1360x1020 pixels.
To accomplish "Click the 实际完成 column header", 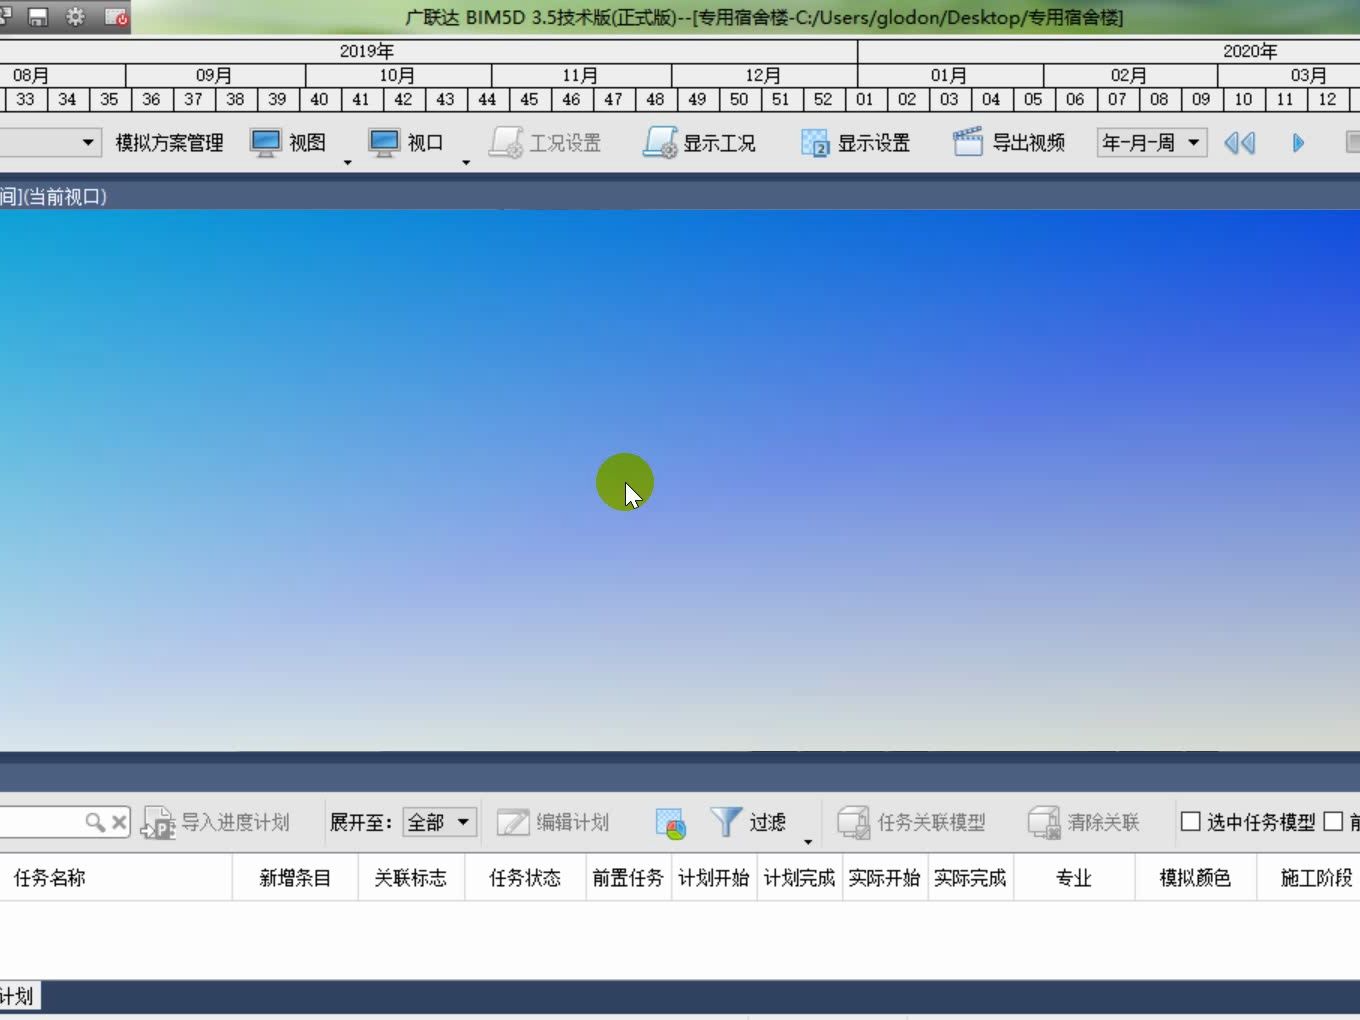I will pyautogui.click(x=971, y=878).
